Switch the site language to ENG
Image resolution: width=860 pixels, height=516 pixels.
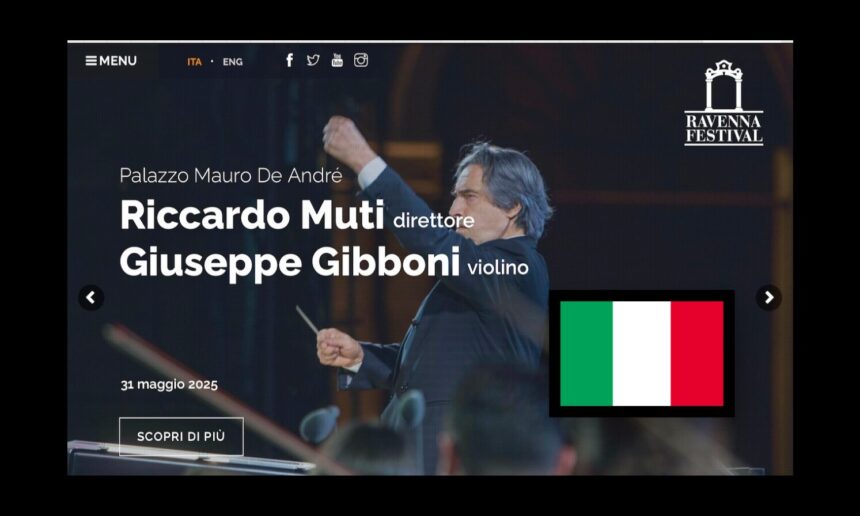tap(233, 62)
